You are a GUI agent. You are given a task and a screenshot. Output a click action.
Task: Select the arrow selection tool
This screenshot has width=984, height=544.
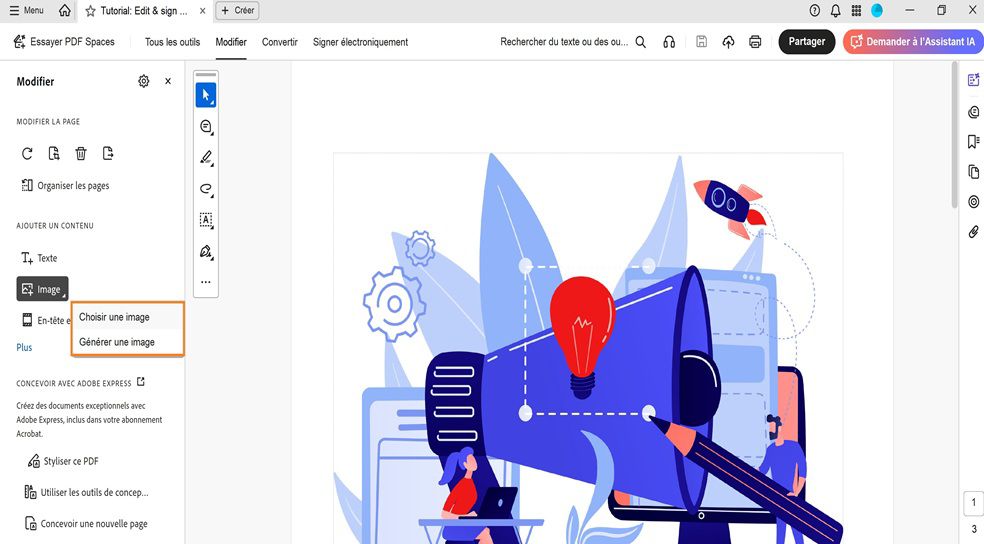click(x=206, y=95)
